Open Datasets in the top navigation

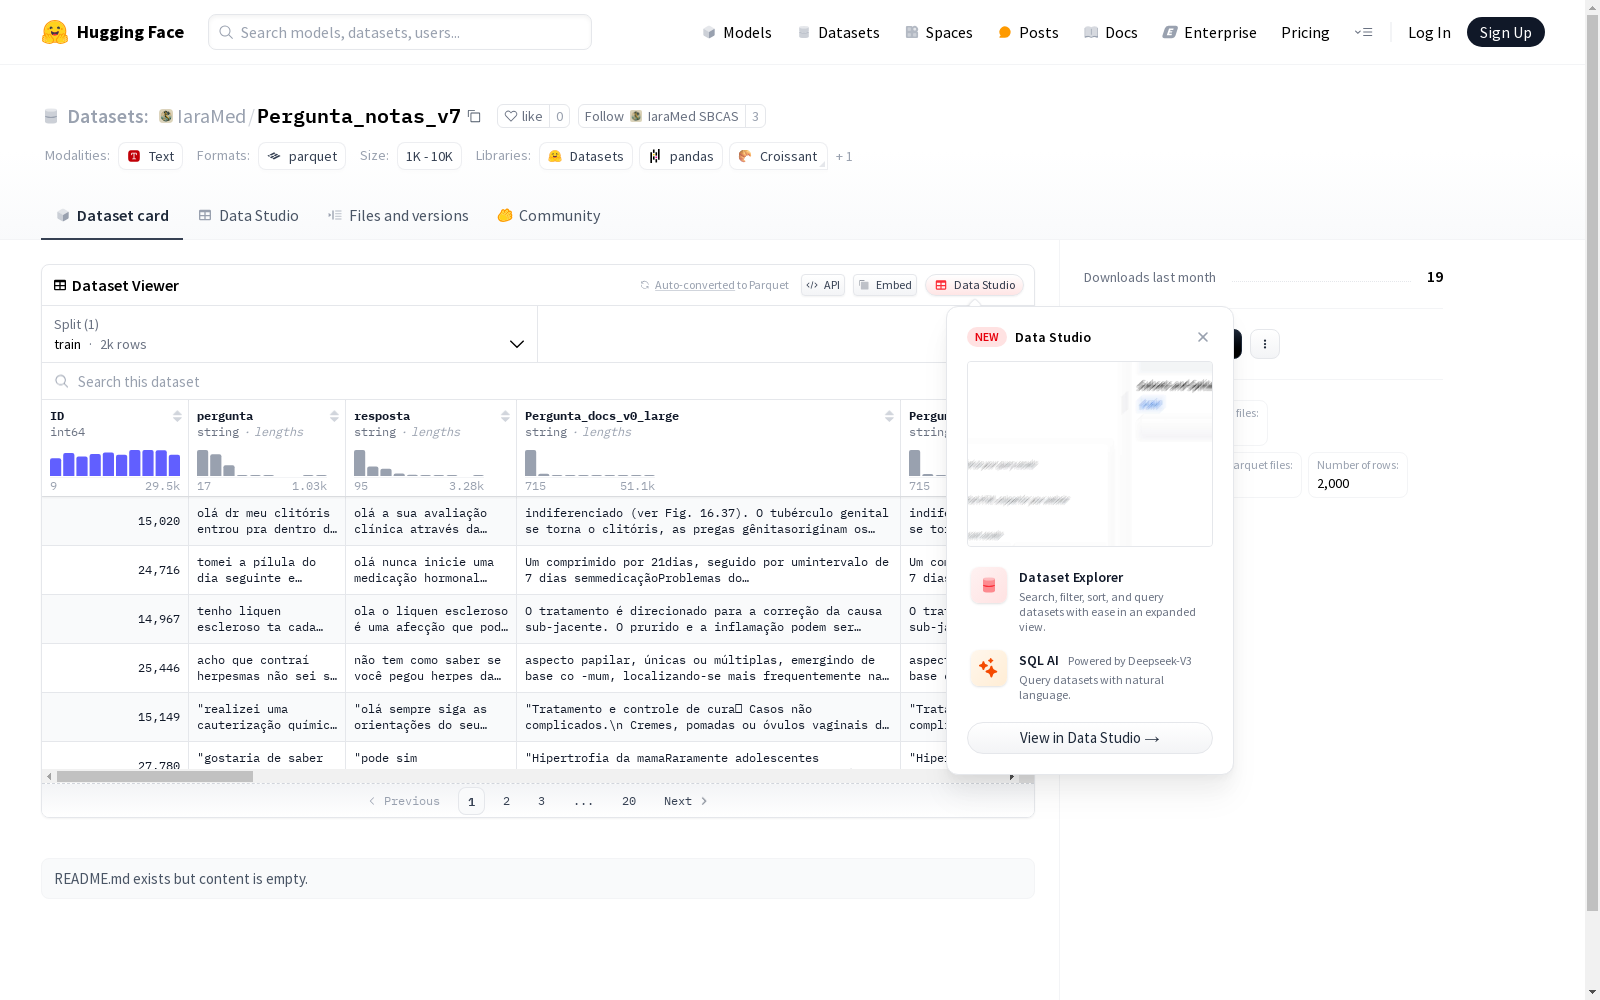point(838,33)
